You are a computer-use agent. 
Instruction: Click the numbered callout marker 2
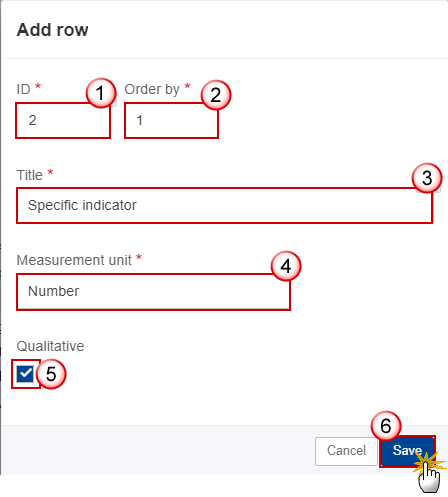point(216,95)
